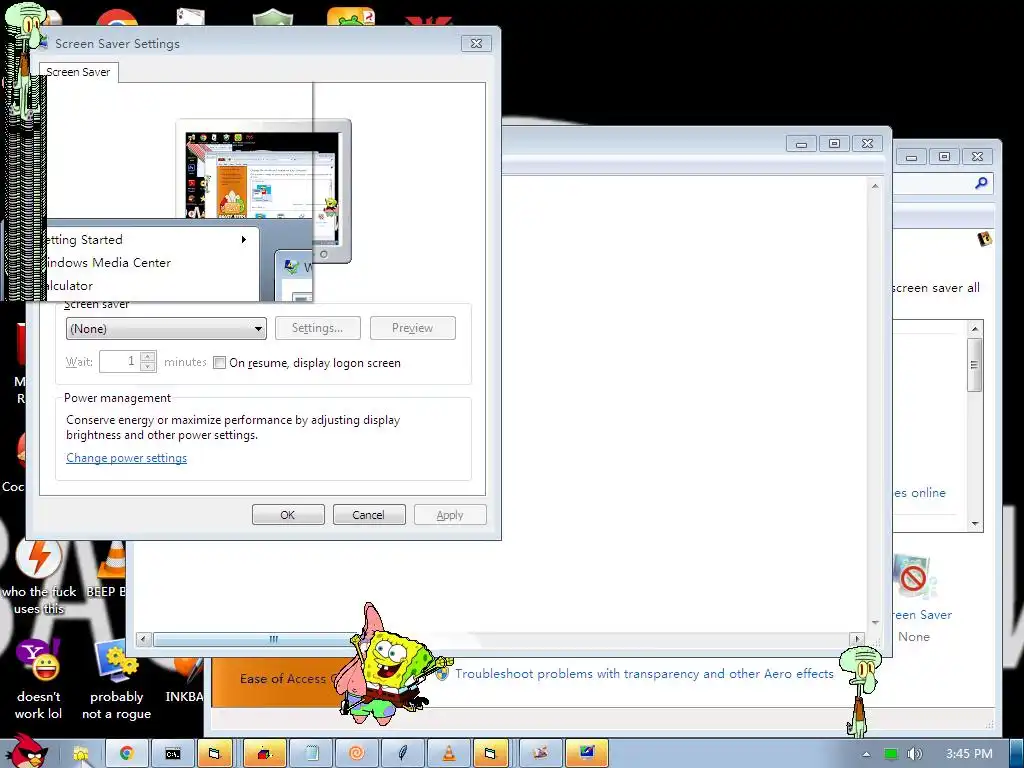Open the Yahoo 'doesn't work lol' desktop icon

(x=39, y=679)
